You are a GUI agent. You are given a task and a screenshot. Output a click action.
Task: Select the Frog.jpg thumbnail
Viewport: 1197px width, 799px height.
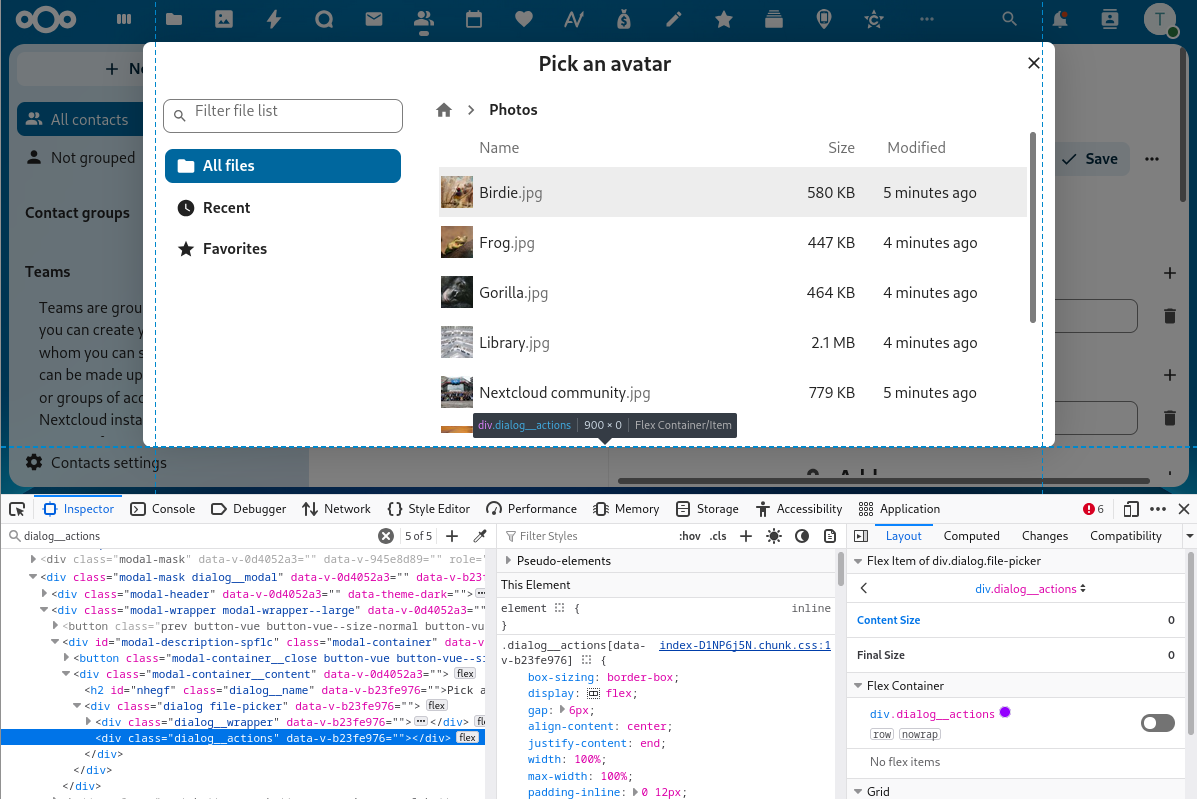tap(457, 243)
